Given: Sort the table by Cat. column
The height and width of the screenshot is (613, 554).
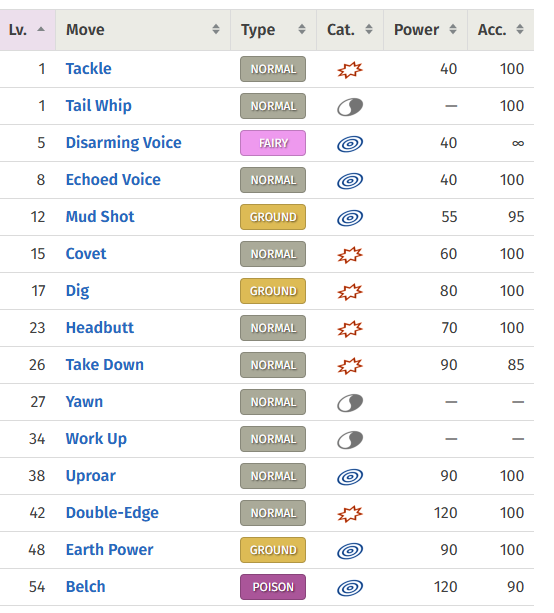Looking at the screenshot, I should tap(350, 30).
